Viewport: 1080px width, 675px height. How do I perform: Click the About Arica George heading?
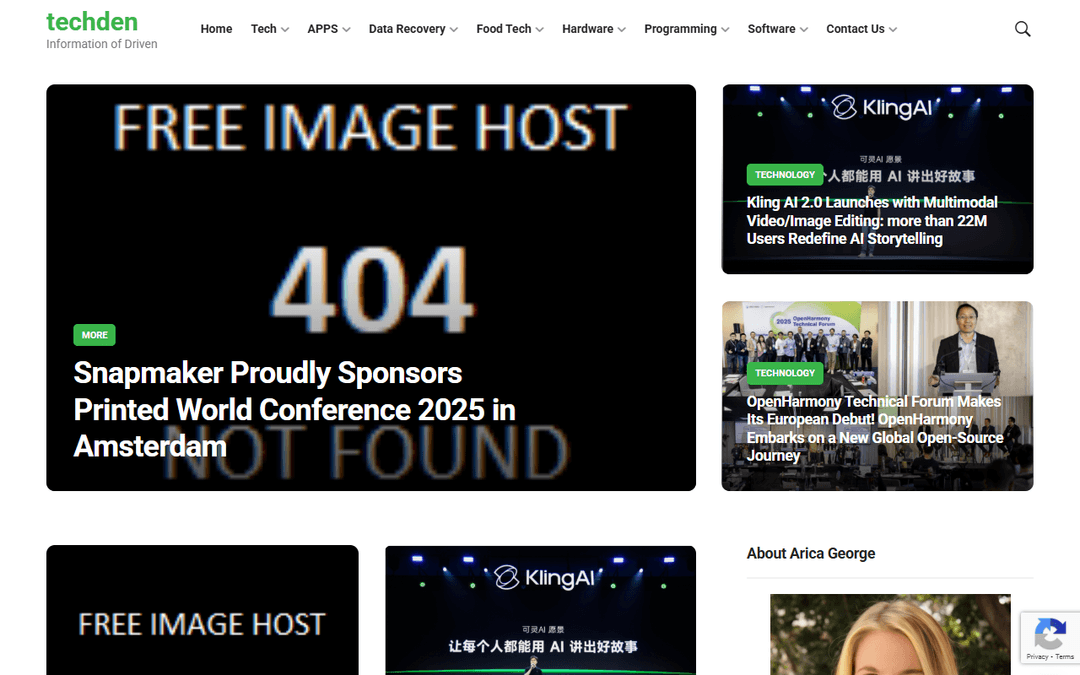811,553
